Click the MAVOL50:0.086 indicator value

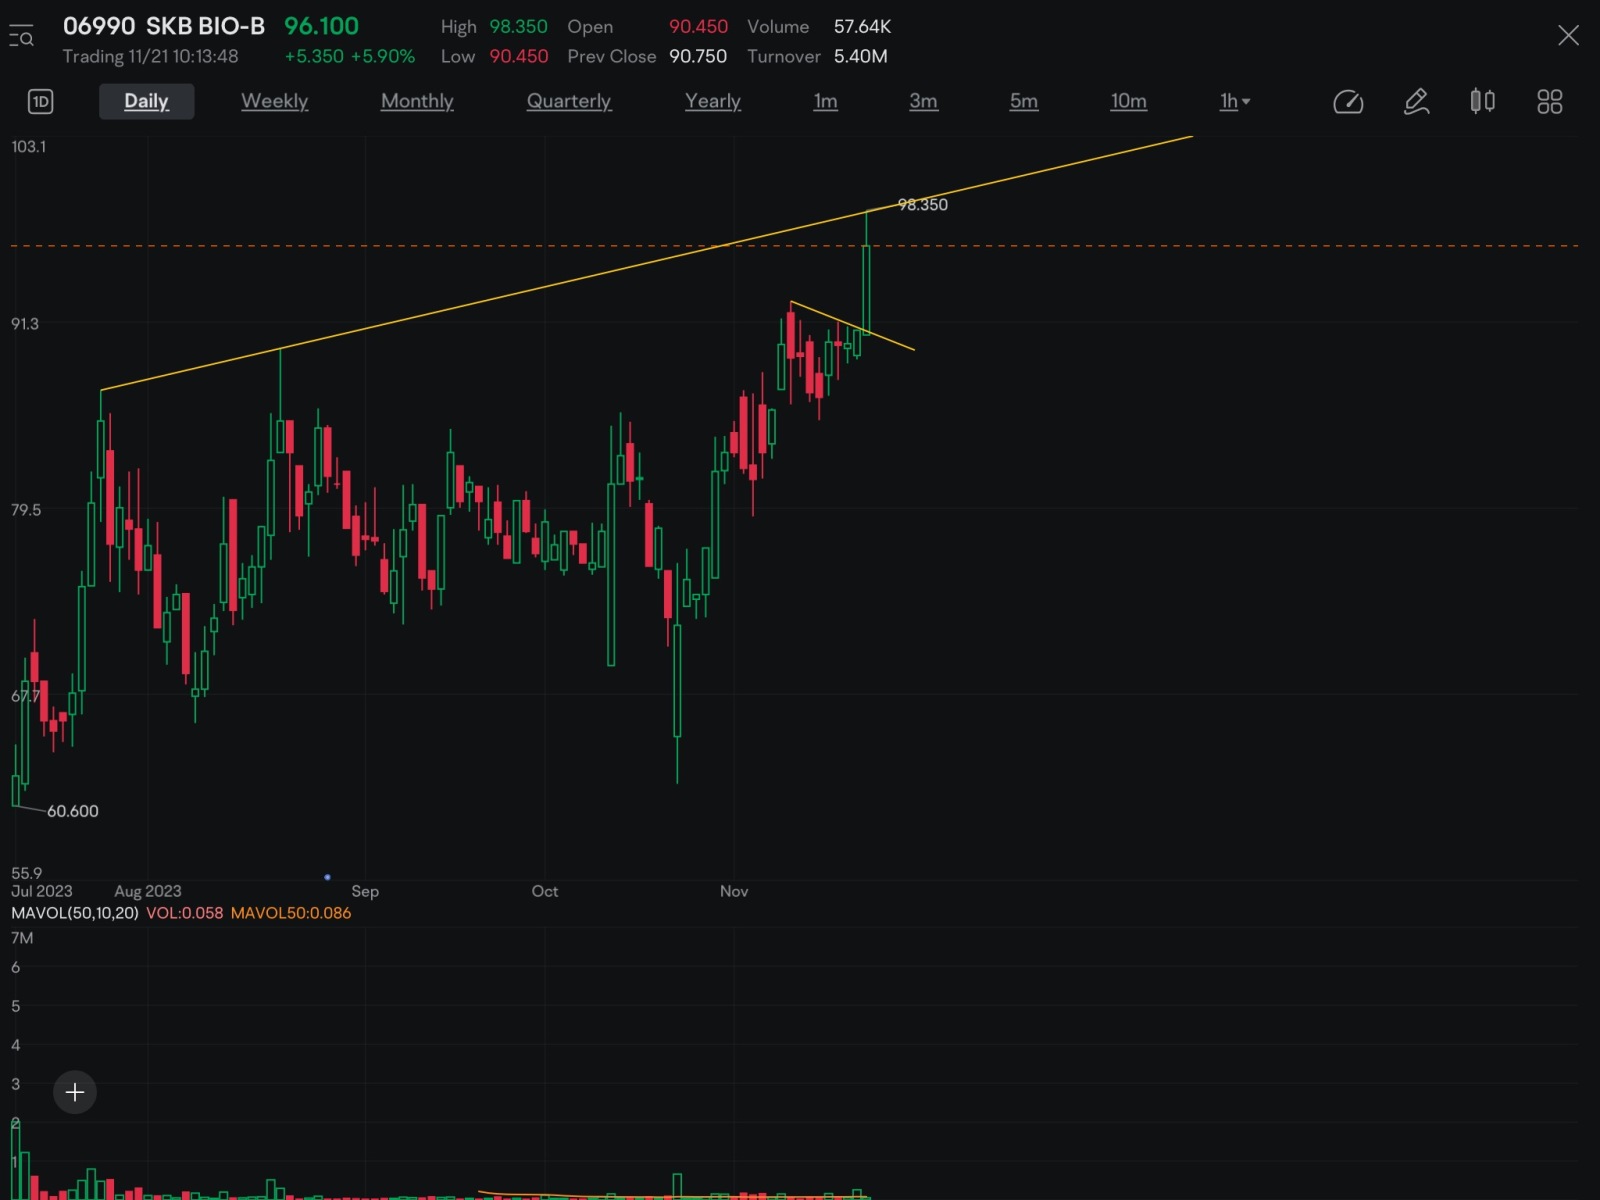(x=291, y=913)
